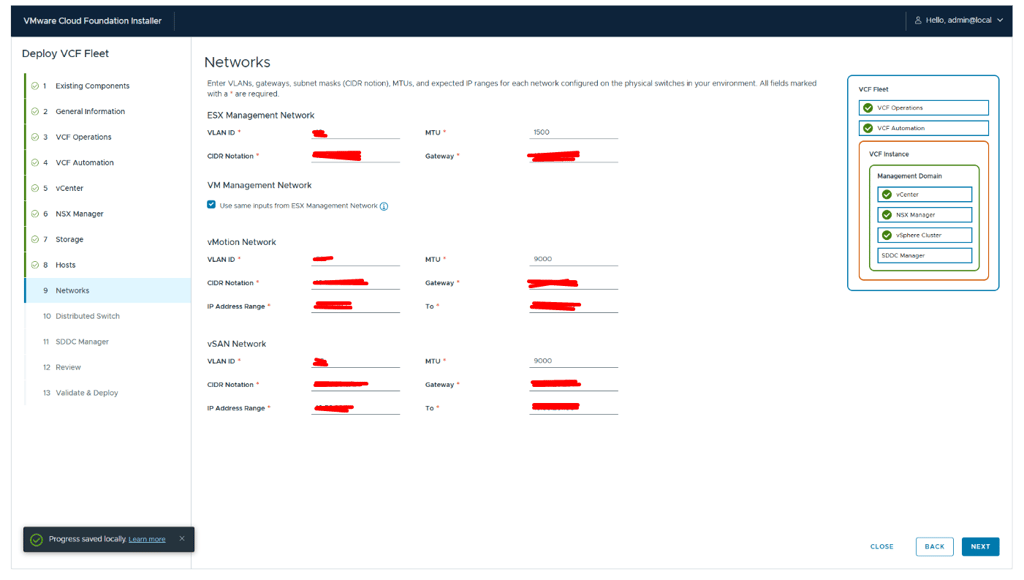This screenshot has width=1024, height=580.
Task: Click the green check icon in Progress saved toast
Action: (x=37, y=540)
